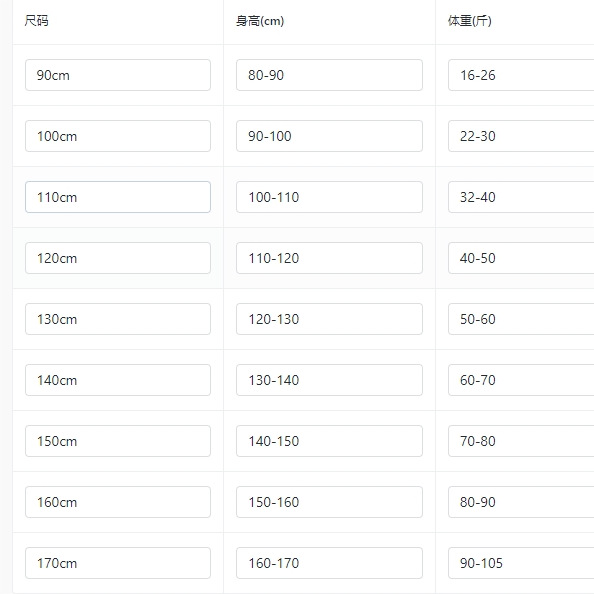This screenshot has width=594, height=594.
Task: Click the height field showing 120-130
Action: (x=329, y=319)
